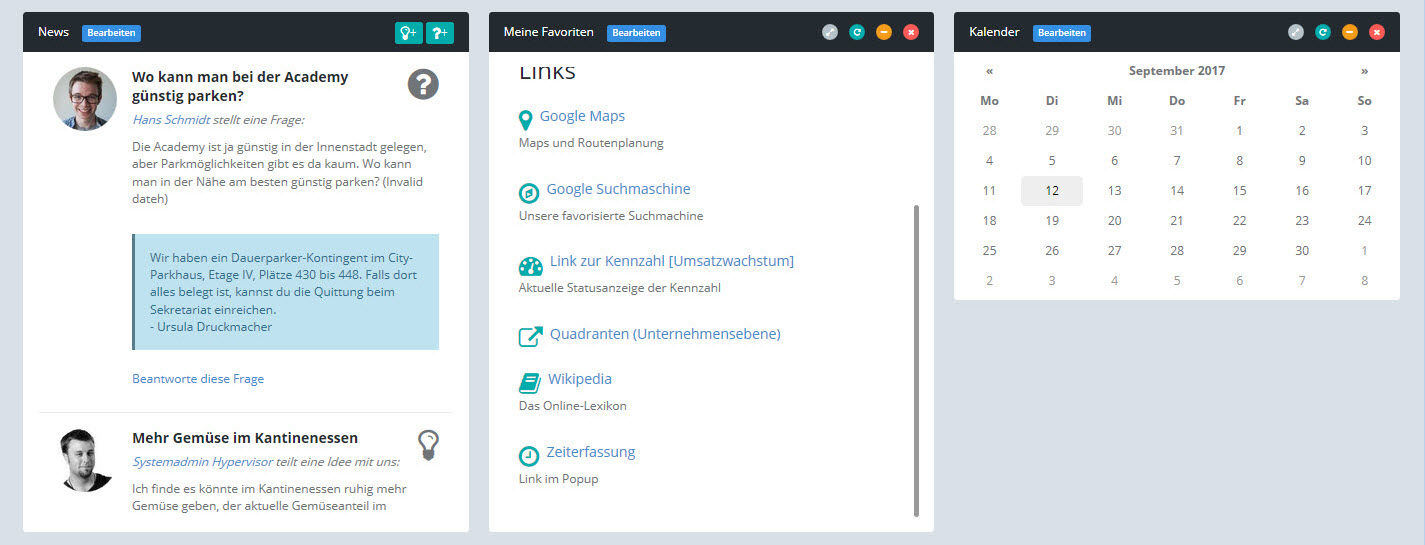The height and width of the screenshot is (545, 1425).
Task: Click the gray resize icon on Kalender widget
Action: tap(1295, 32)
